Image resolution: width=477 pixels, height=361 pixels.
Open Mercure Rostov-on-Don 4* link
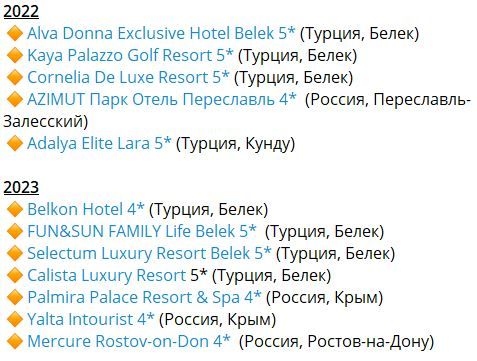[x=129, y=341]
